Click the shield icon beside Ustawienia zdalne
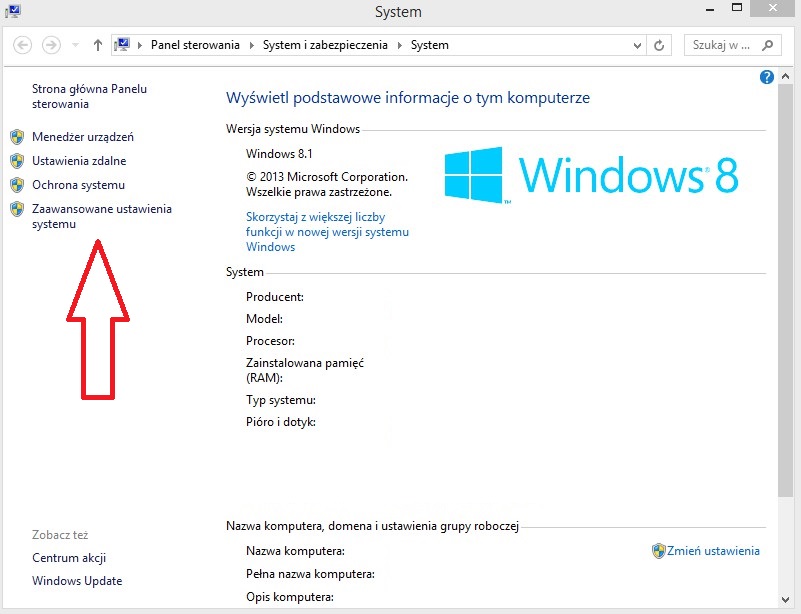The width and height of the screenshot is (801, 614). (x=17, y=161)
